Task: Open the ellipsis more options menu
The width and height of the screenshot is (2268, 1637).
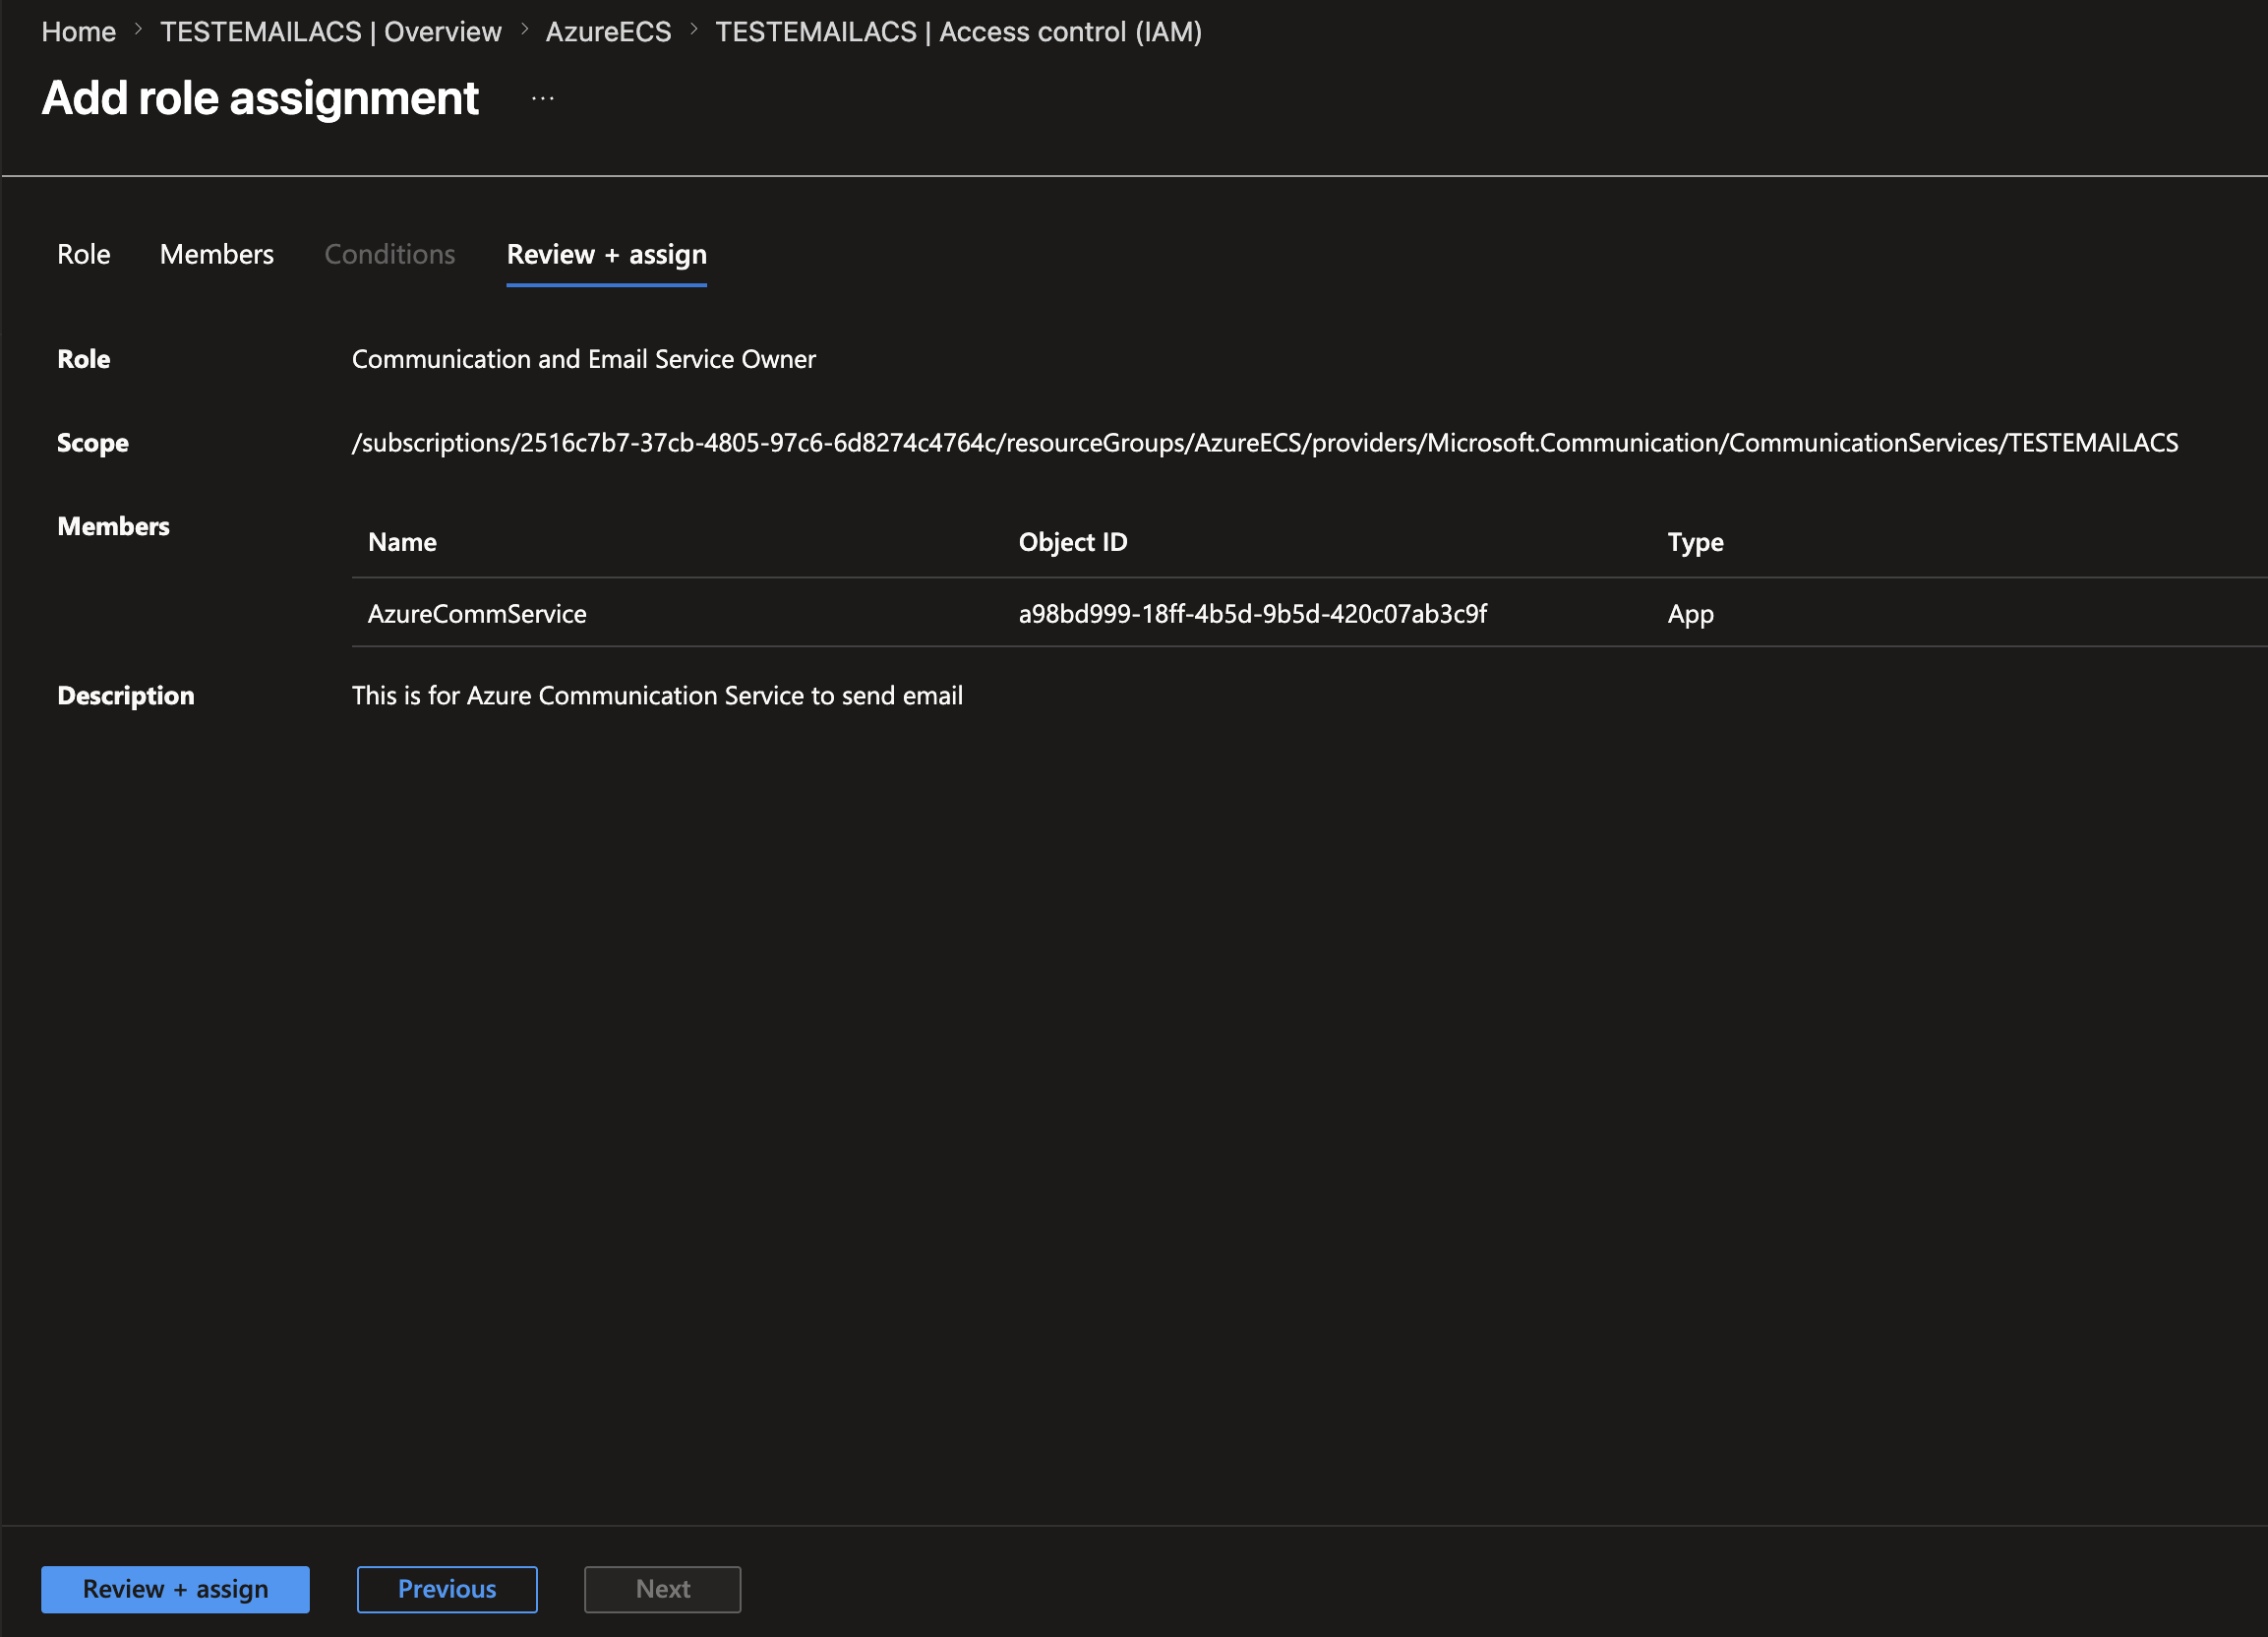Action: 543,98
